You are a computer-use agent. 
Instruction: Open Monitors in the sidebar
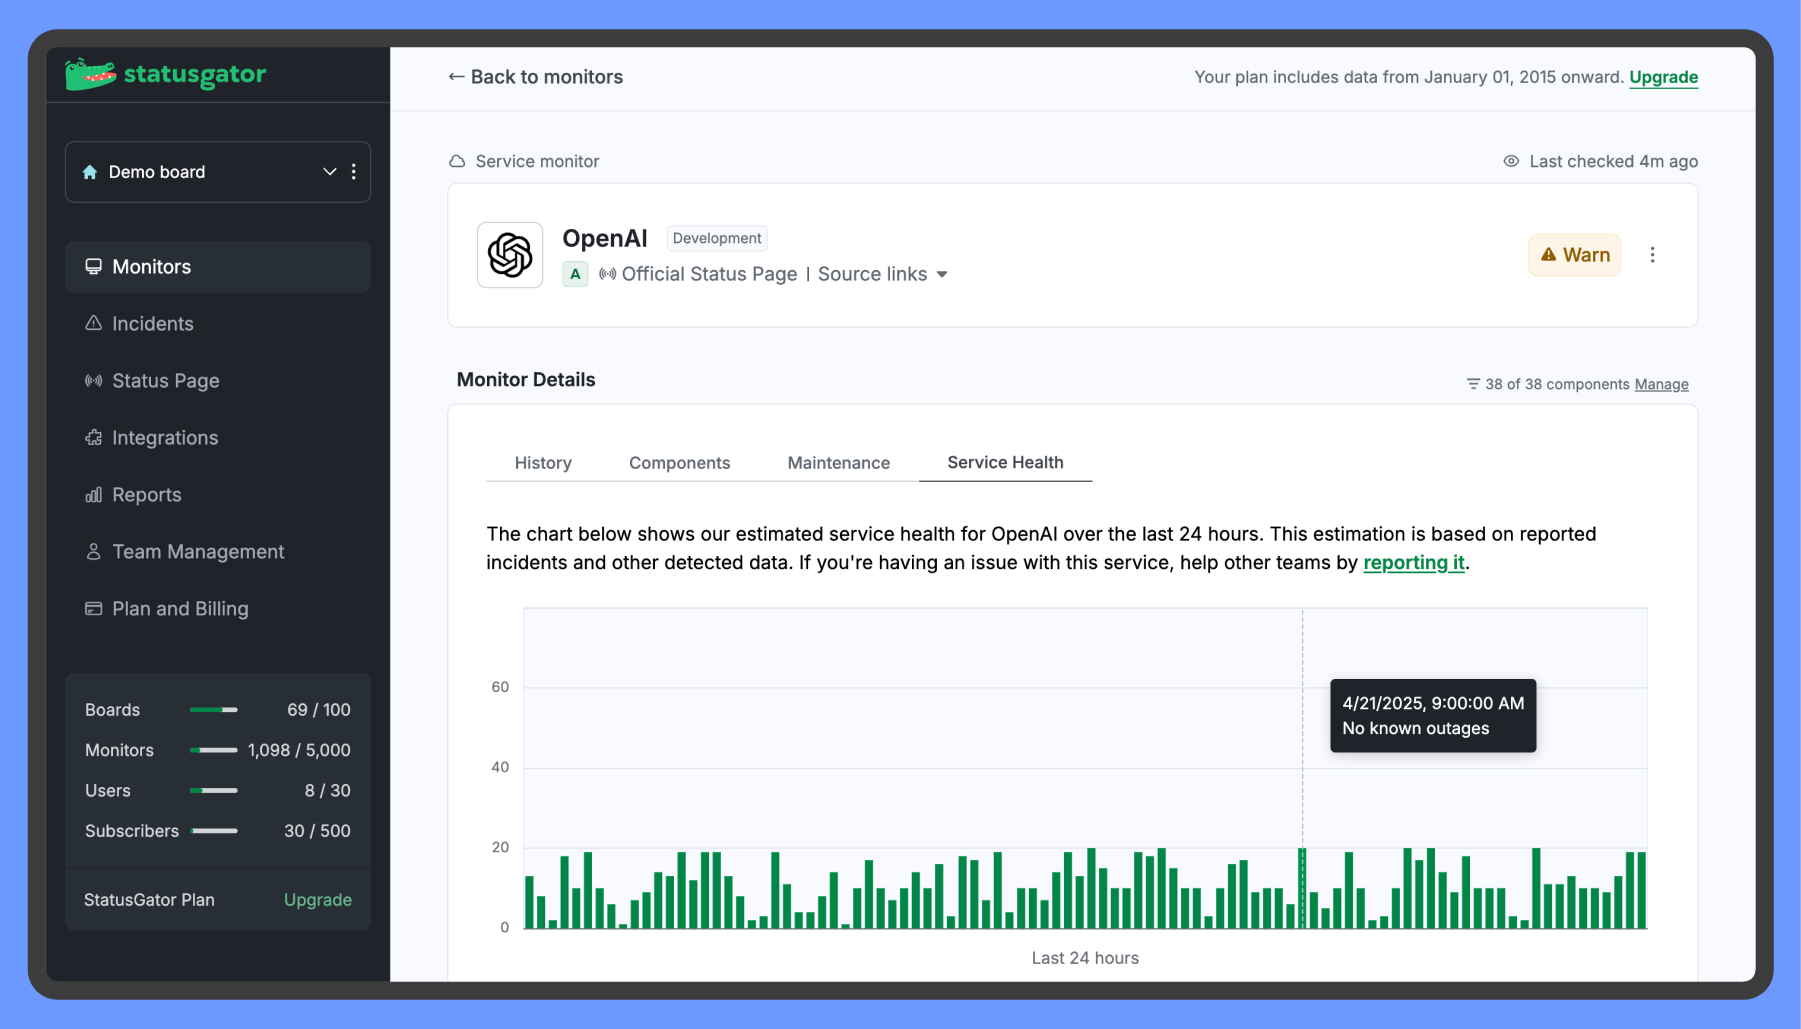point(218,267)
